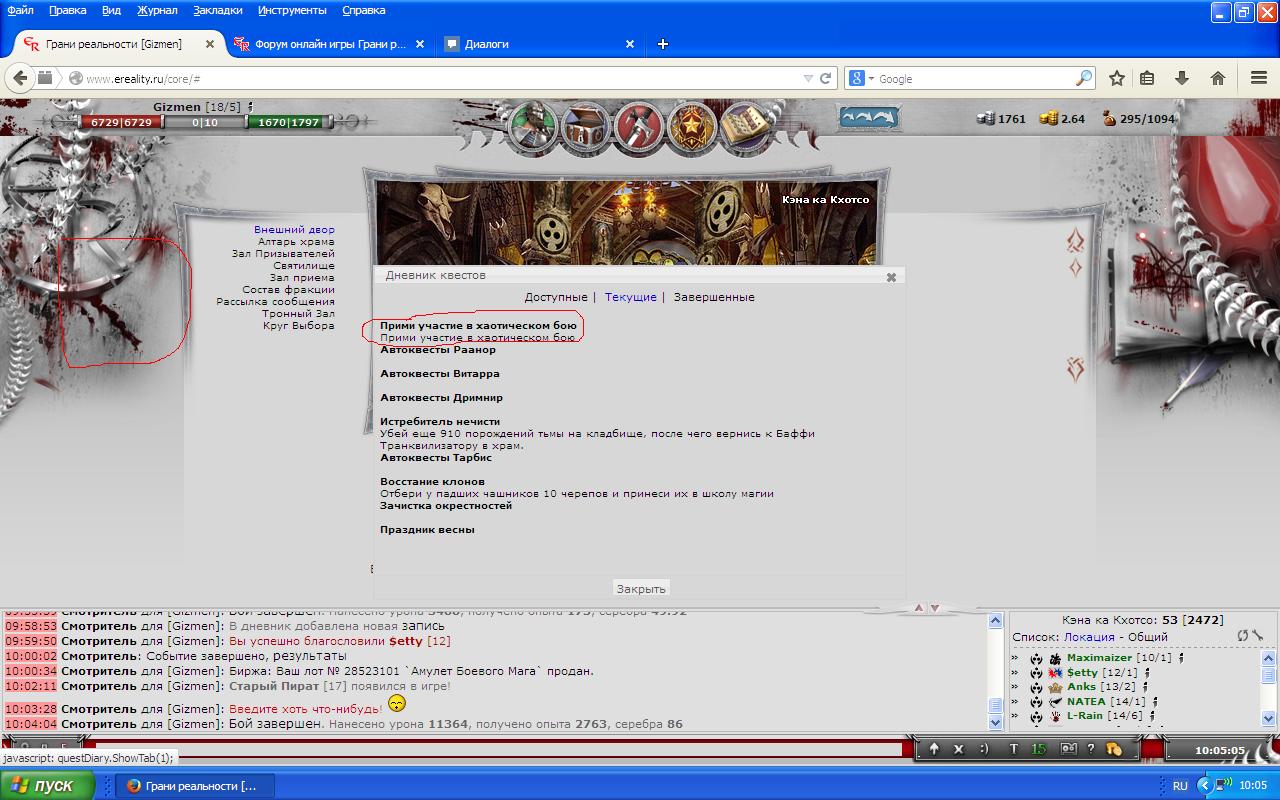The height and width of the screenshot is (800, 1280).
Task: Refresh the player list with circular arrows icon
Action: [1243, 636]
